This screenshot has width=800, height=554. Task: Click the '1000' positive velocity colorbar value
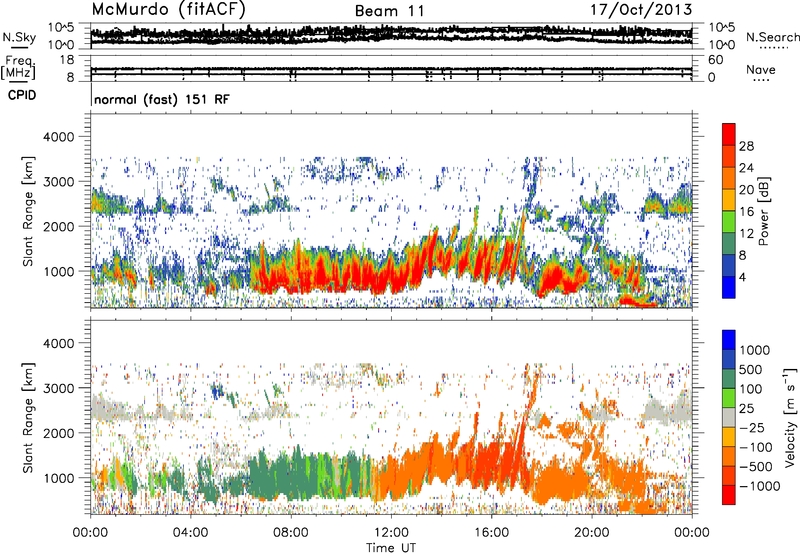[754, 350]
